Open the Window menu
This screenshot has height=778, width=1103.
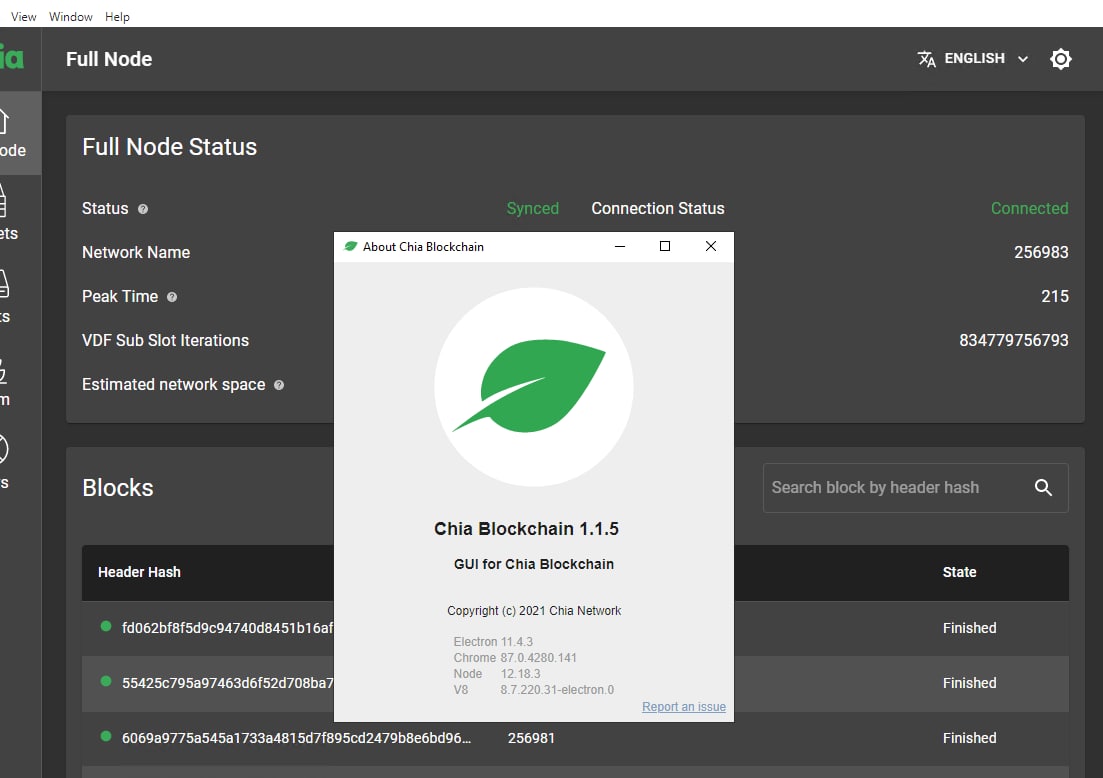70,16
